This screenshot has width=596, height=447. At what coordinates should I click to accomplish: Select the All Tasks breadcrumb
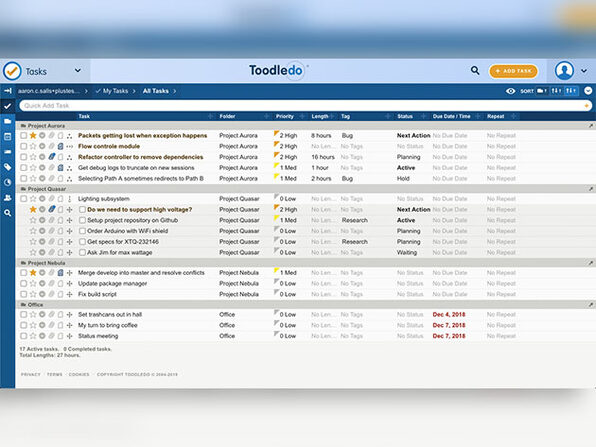(x=155, y=91)
